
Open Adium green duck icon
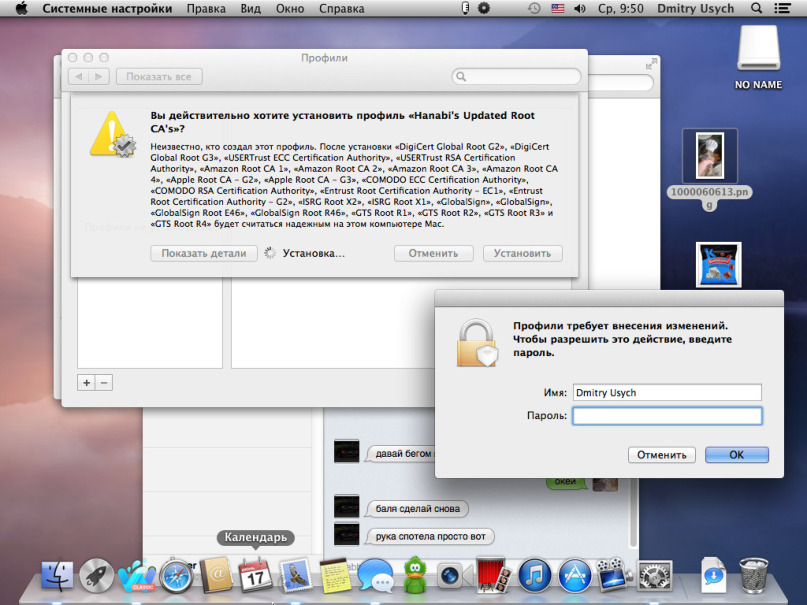(415, 574)
